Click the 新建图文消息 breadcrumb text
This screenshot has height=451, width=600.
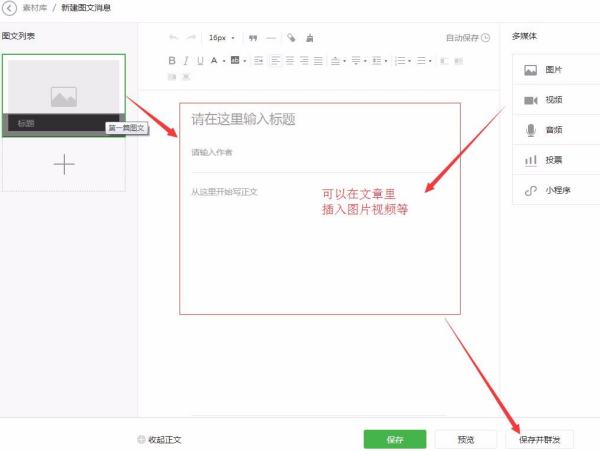point(86,8)
